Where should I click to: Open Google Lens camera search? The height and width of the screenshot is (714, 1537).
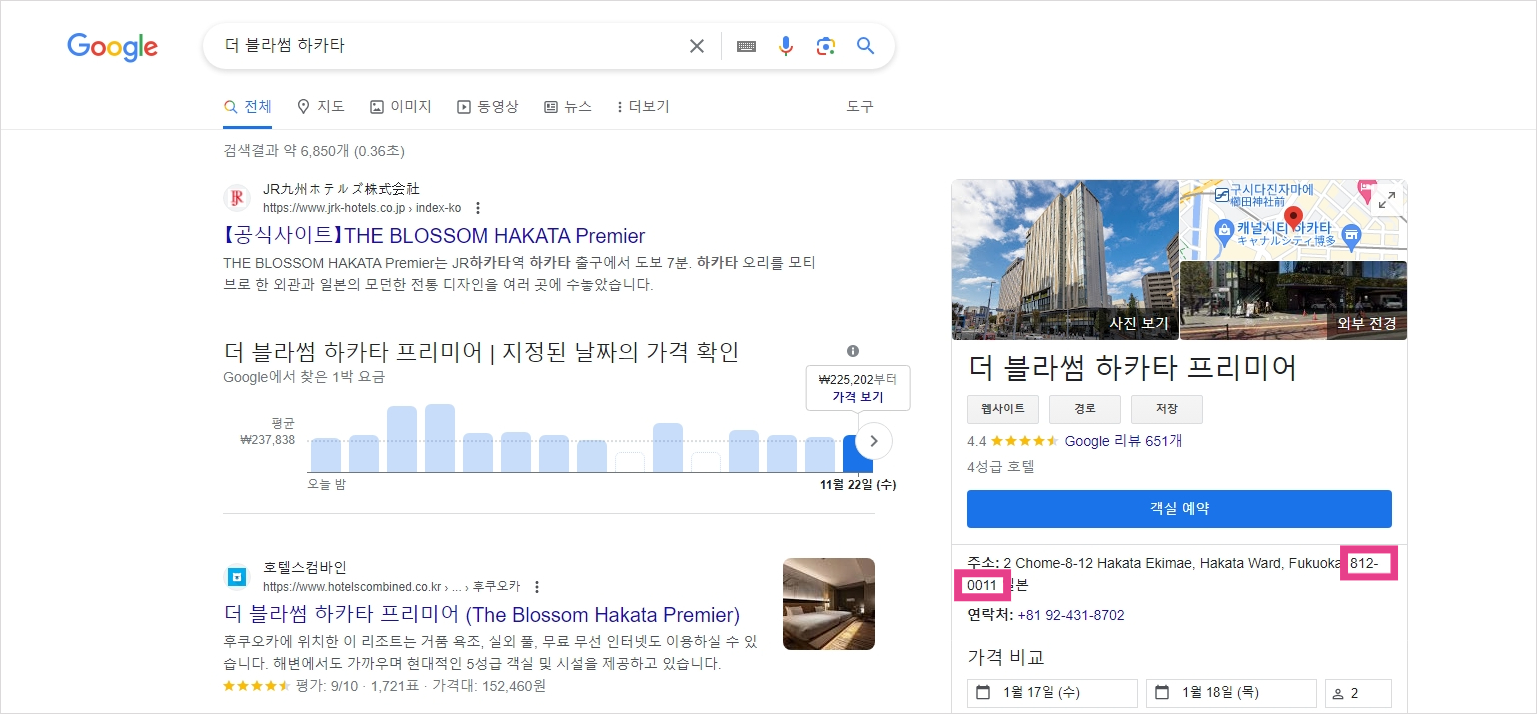point(826,45)
